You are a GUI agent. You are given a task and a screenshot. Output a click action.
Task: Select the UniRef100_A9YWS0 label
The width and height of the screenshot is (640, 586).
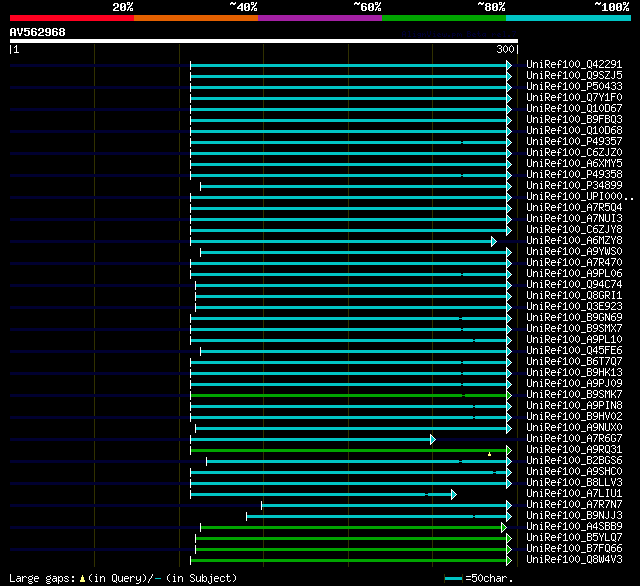point(574,252)
